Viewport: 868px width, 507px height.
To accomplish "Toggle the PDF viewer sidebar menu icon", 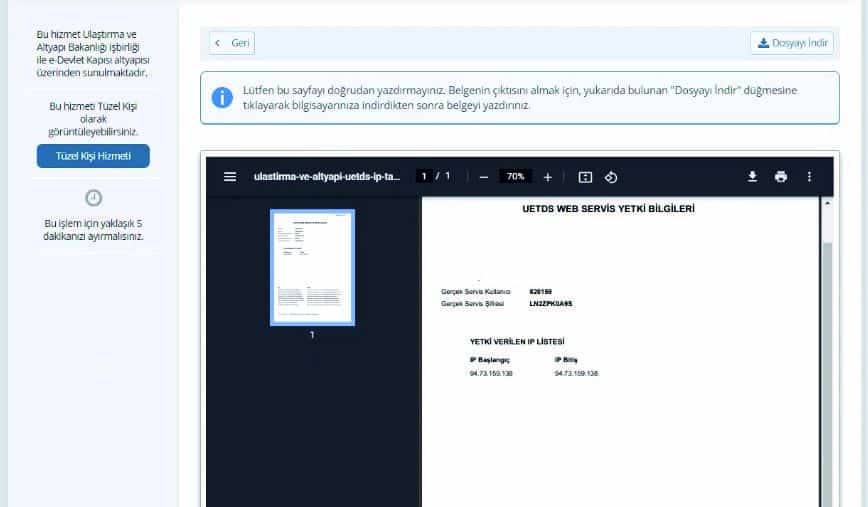I will (x=230, y=177).
